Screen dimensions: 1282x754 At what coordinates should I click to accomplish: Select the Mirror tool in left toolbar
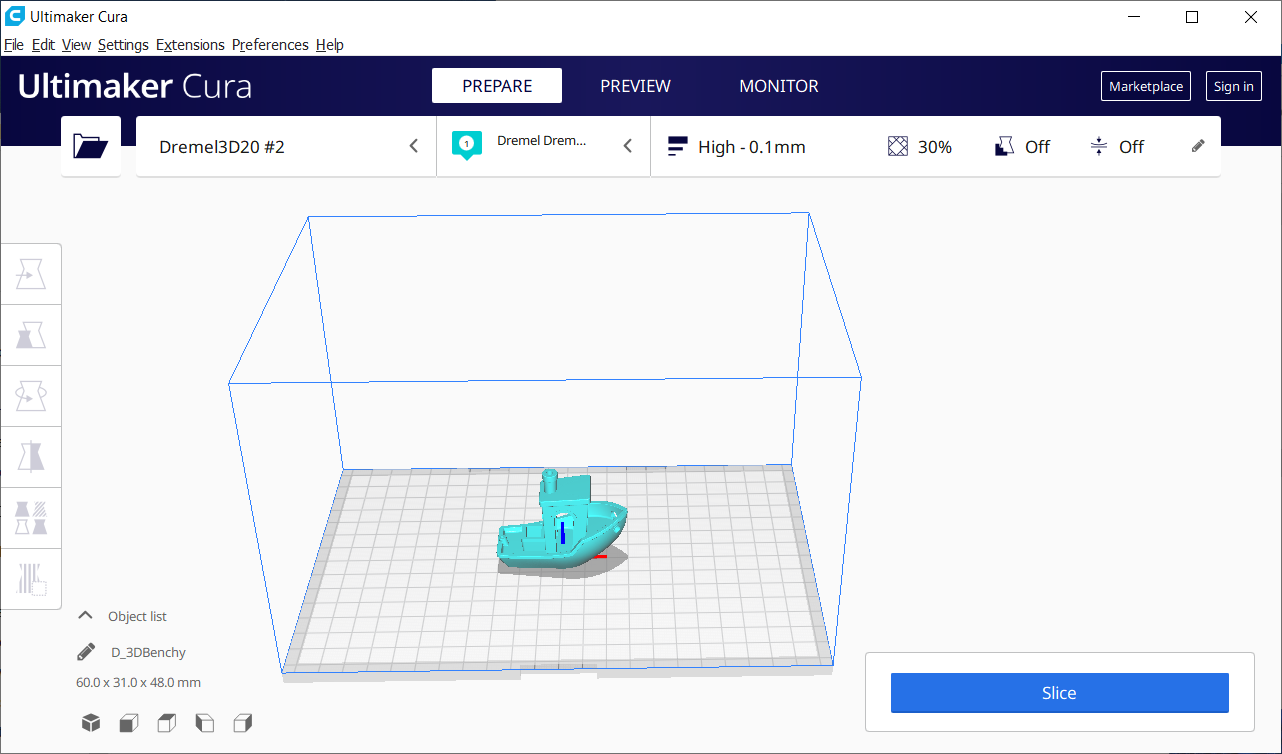[31, 457]
